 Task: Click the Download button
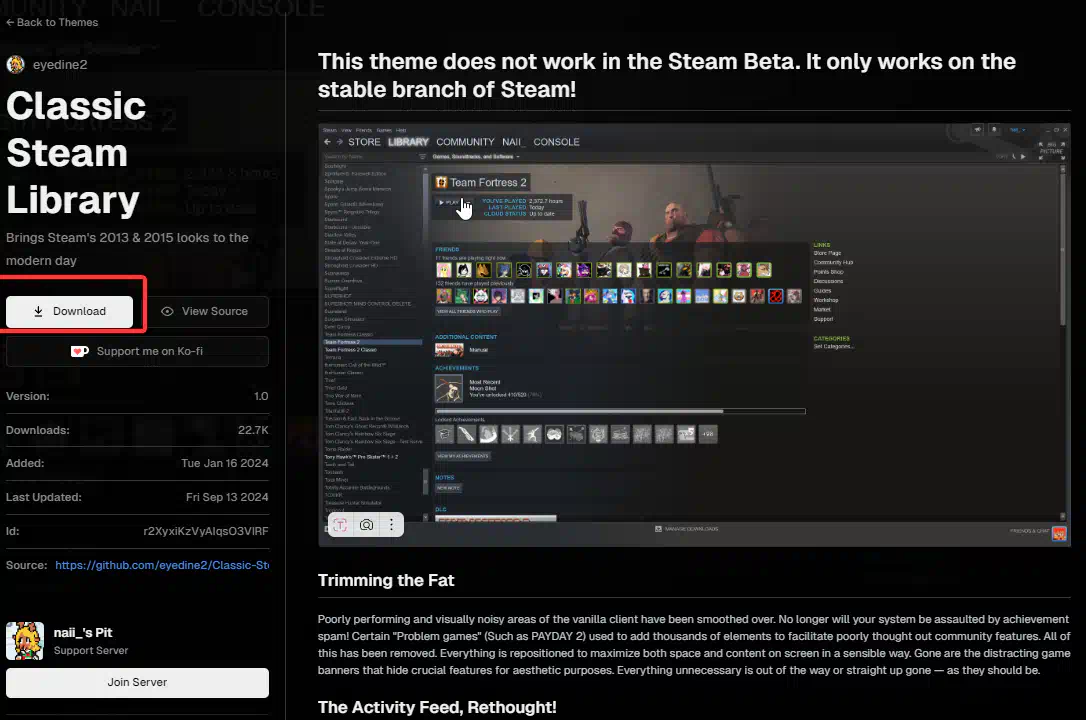point(69,312)
